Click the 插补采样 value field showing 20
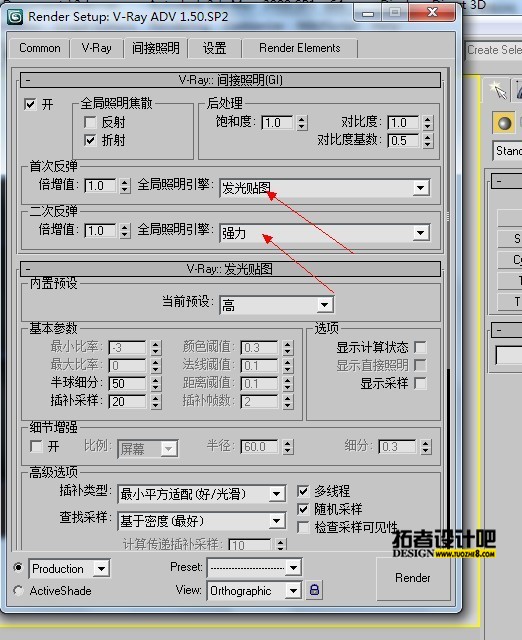This screenshot has height=640, width=522. (x=127, y=401)
